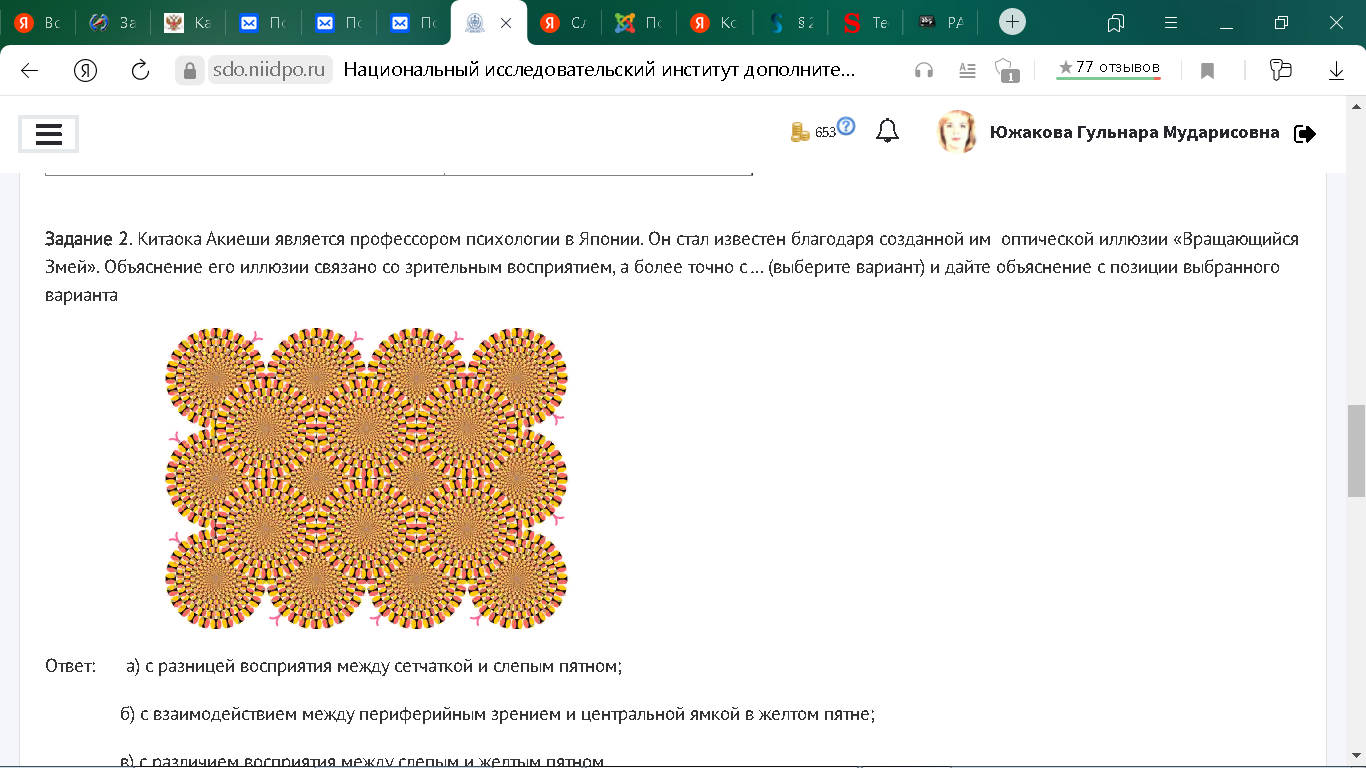Select answer option а) about сетчаткой и слепым пятном
1366x768 pixels.
pyautogui.click(x=374, y=666)
